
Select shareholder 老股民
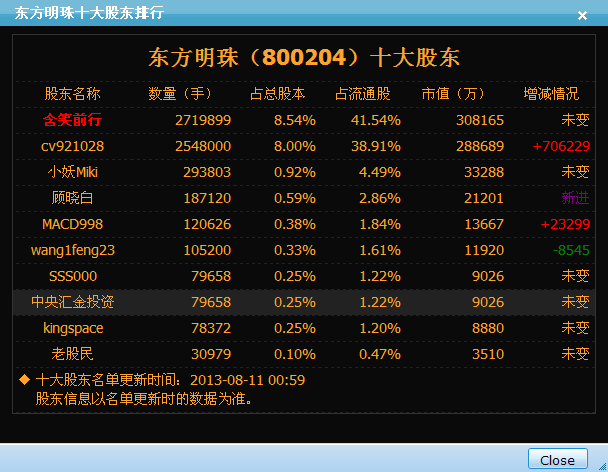[x=73, y=354]
